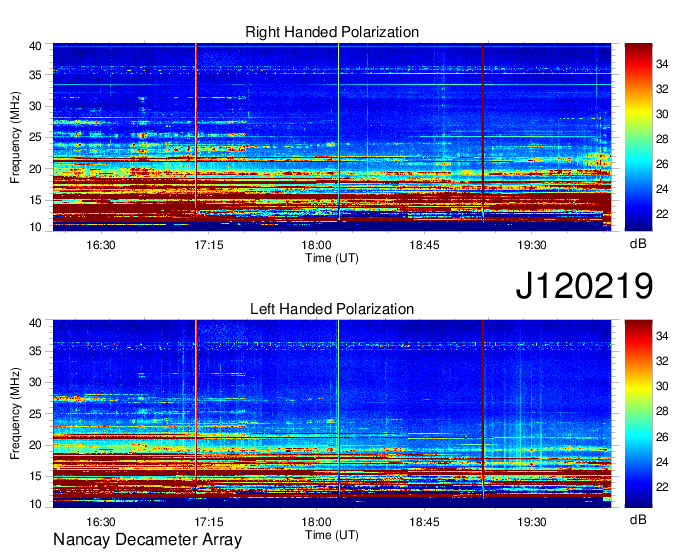Click the 24 dB label on the top colorbar

[662, 189]
